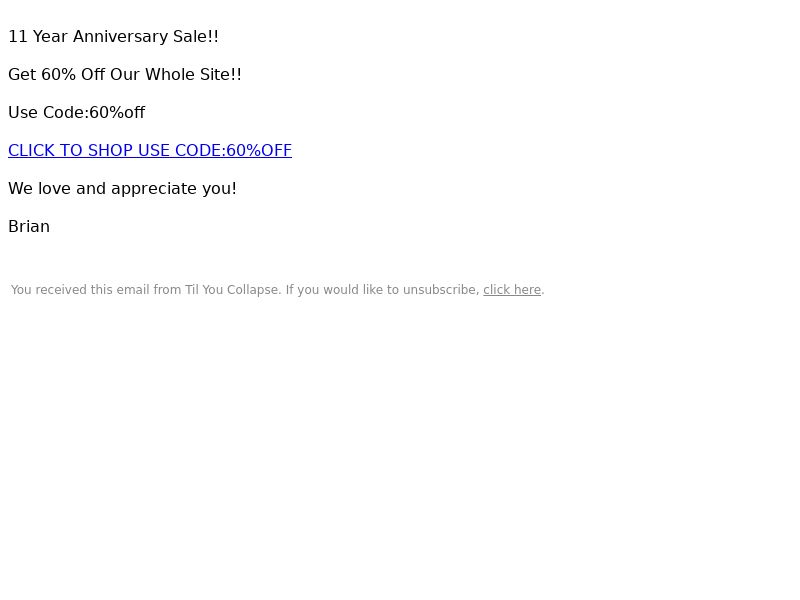Click '60%OFF' at the end of the blue link
The image size is (800, 600).
coord(259,151)
